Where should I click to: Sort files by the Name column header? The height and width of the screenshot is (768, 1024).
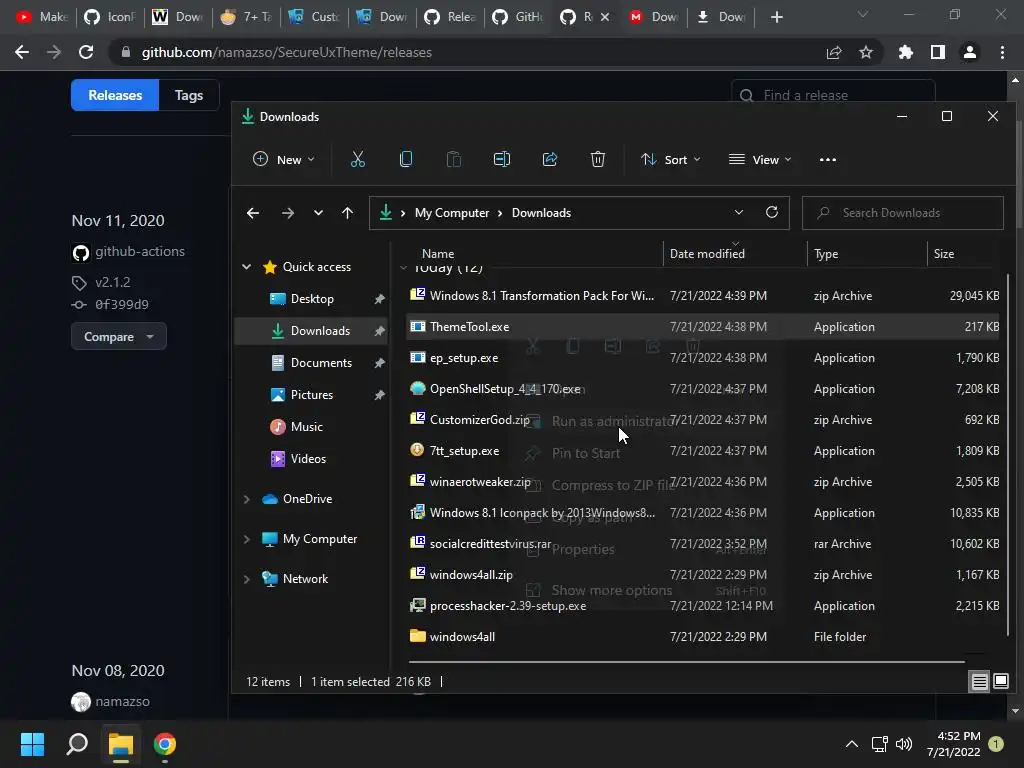438,254
